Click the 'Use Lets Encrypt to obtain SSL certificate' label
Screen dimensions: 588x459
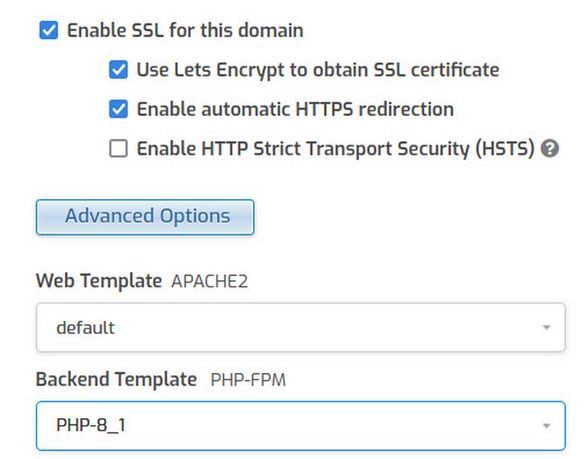click(x=318, y=70)
